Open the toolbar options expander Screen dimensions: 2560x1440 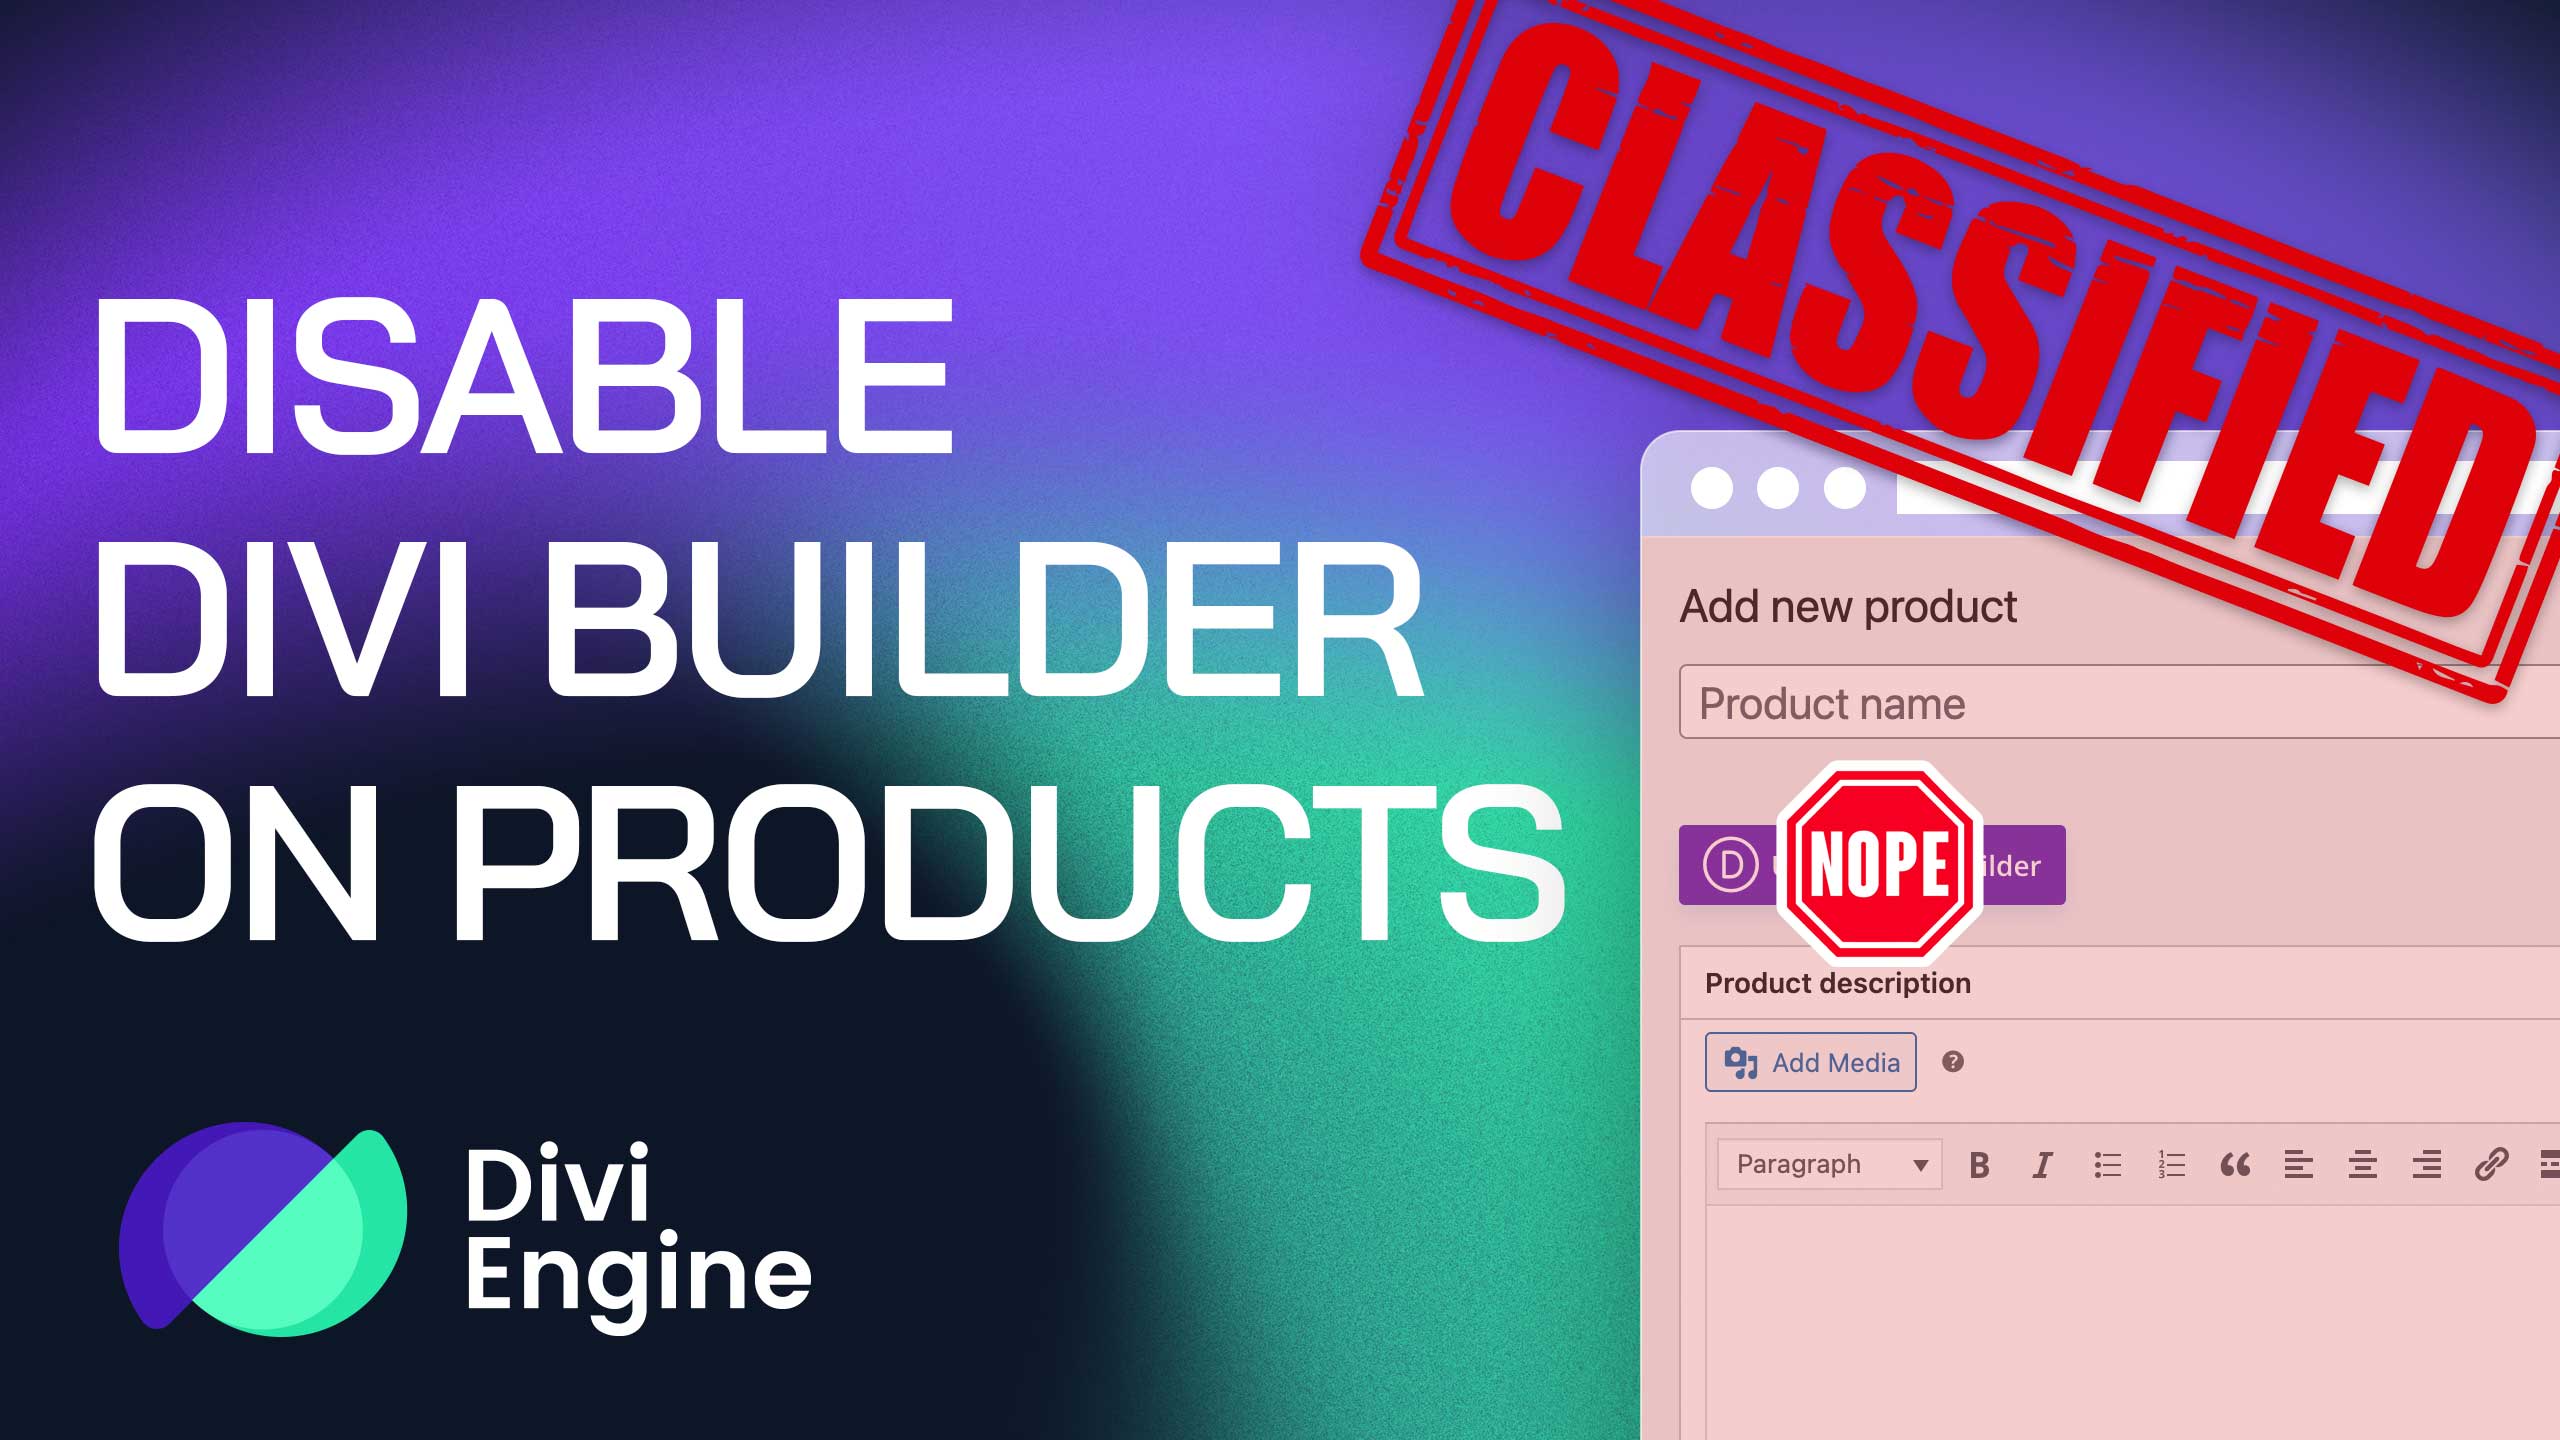pyautogui.click(x=2551, y=1164)
